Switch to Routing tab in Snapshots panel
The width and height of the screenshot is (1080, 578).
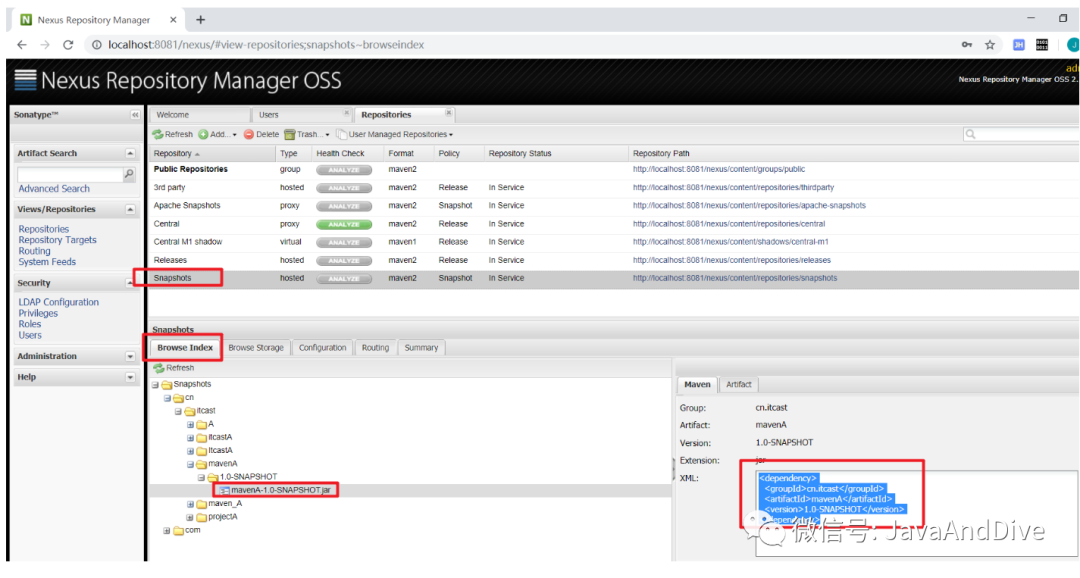click(x=375, y=348)
